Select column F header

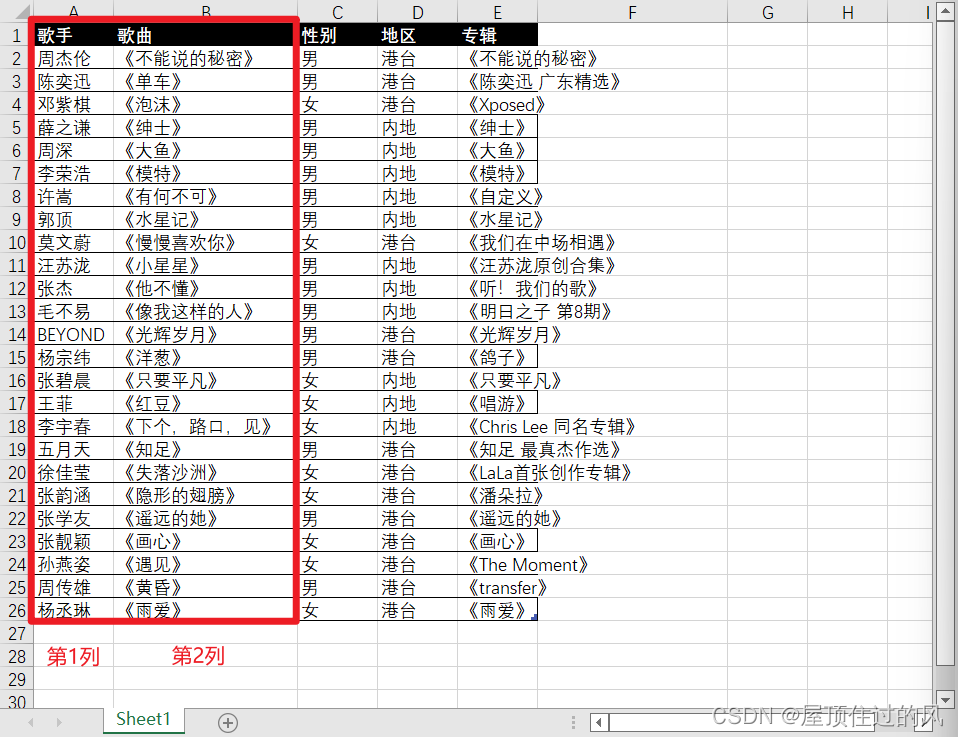click(x=631, y=12)
